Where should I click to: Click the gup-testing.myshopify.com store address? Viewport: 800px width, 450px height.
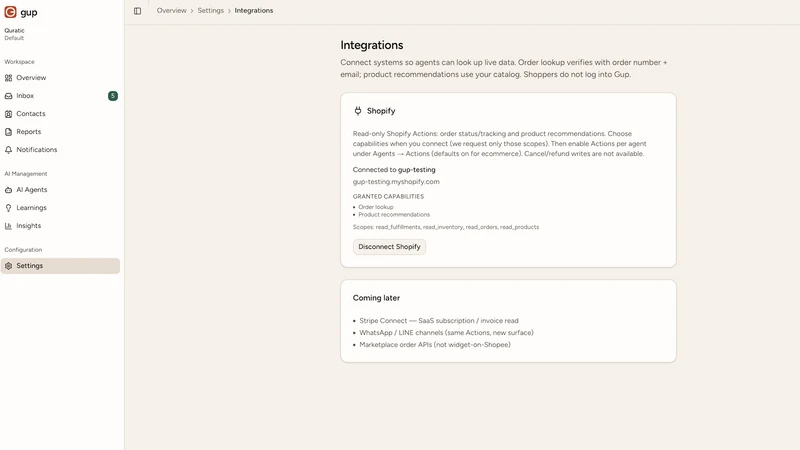click(x=396, y=182)
